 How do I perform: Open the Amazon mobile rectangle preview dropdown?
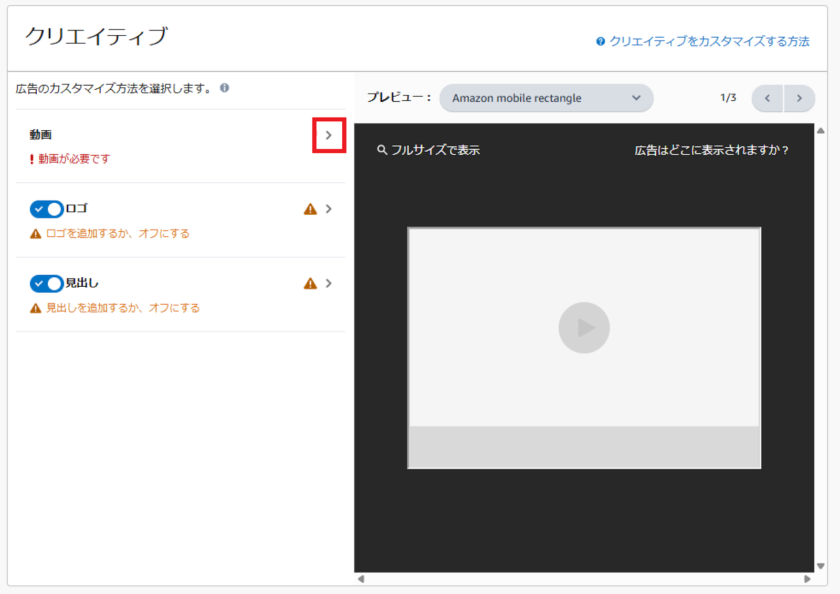click(x=546, y=98)
